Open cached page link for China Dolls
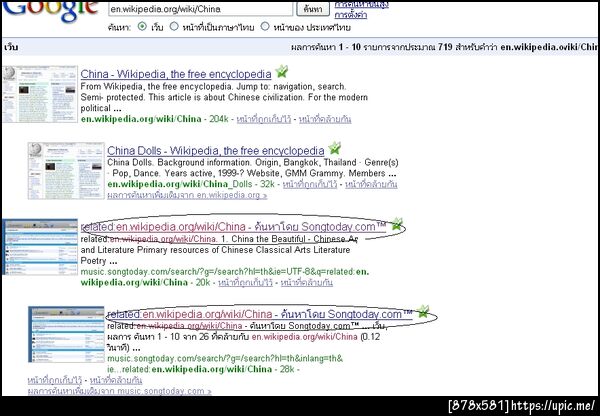 pyautogui.click(x=310, y=184)
